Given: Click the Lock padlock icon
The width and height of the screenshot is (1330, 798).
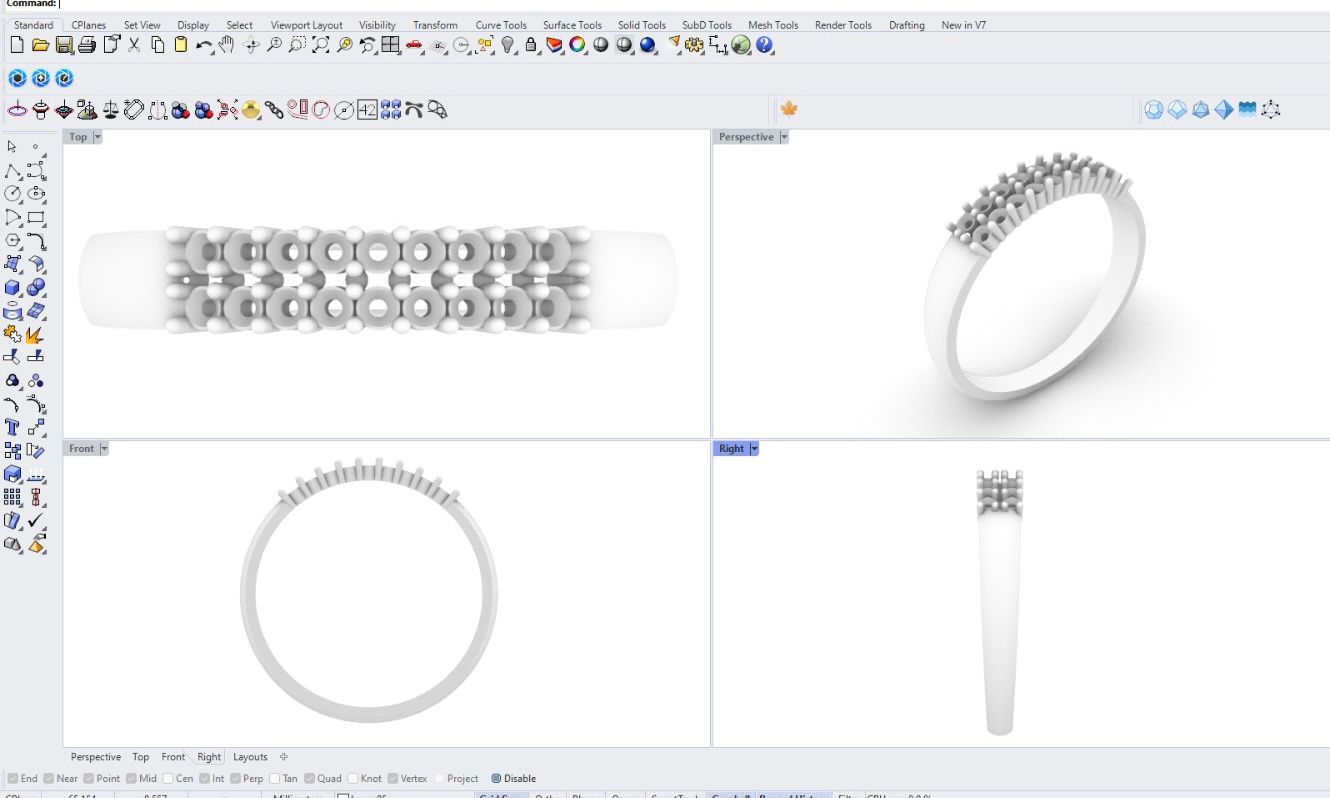Looking at the screenshot, I should tap(531, 45).
